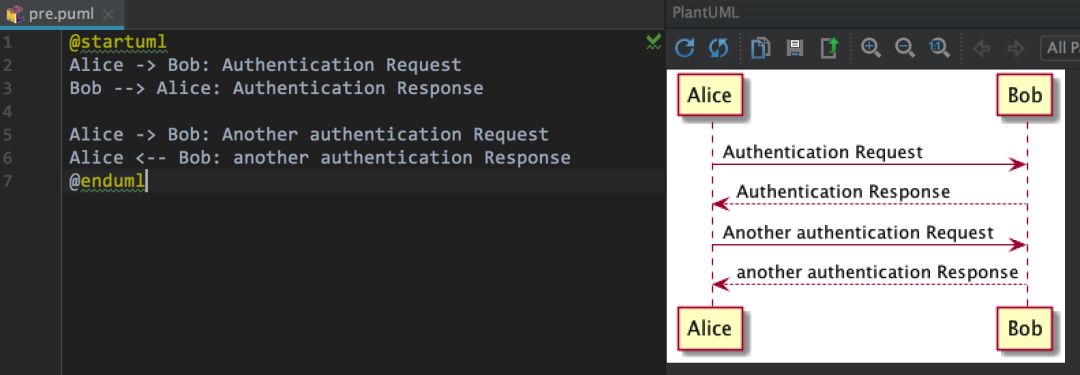The image size is (1080, 375).
Task: Zoom out on the PlantUML diagram
Action: click(x=905, y=48)
